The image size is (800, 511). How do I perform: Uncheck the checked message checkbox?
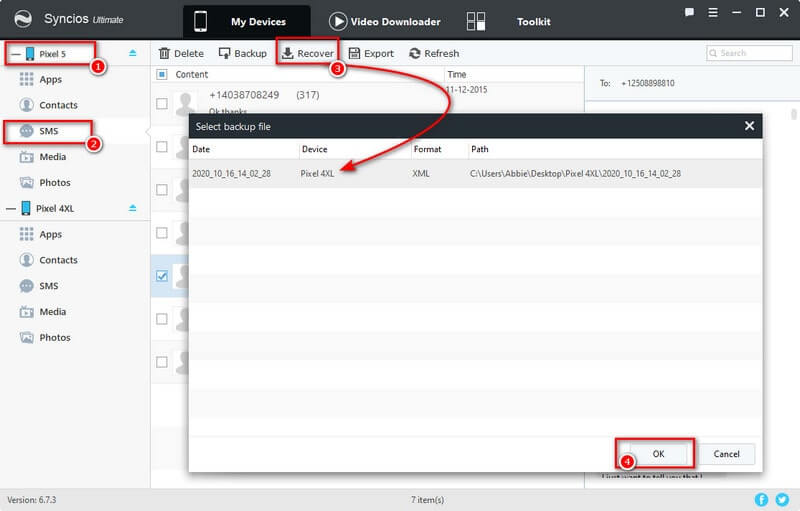pyautogui.click(x=162, y=276)
